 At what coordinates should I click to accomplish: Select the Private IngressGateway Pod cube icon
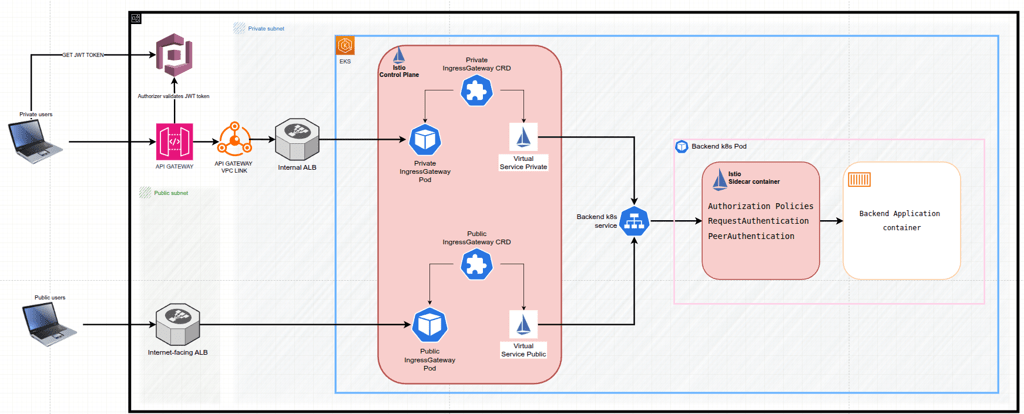click(x=425, y=141)
